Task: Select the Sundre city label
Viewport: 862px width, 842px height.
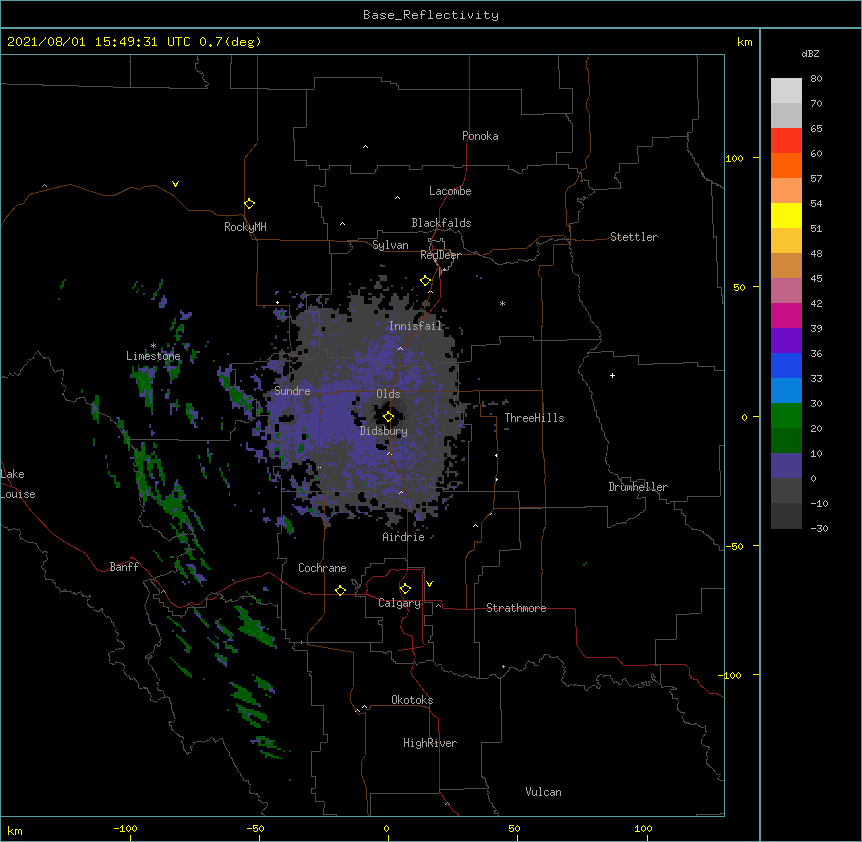Action: pos(292,391)
